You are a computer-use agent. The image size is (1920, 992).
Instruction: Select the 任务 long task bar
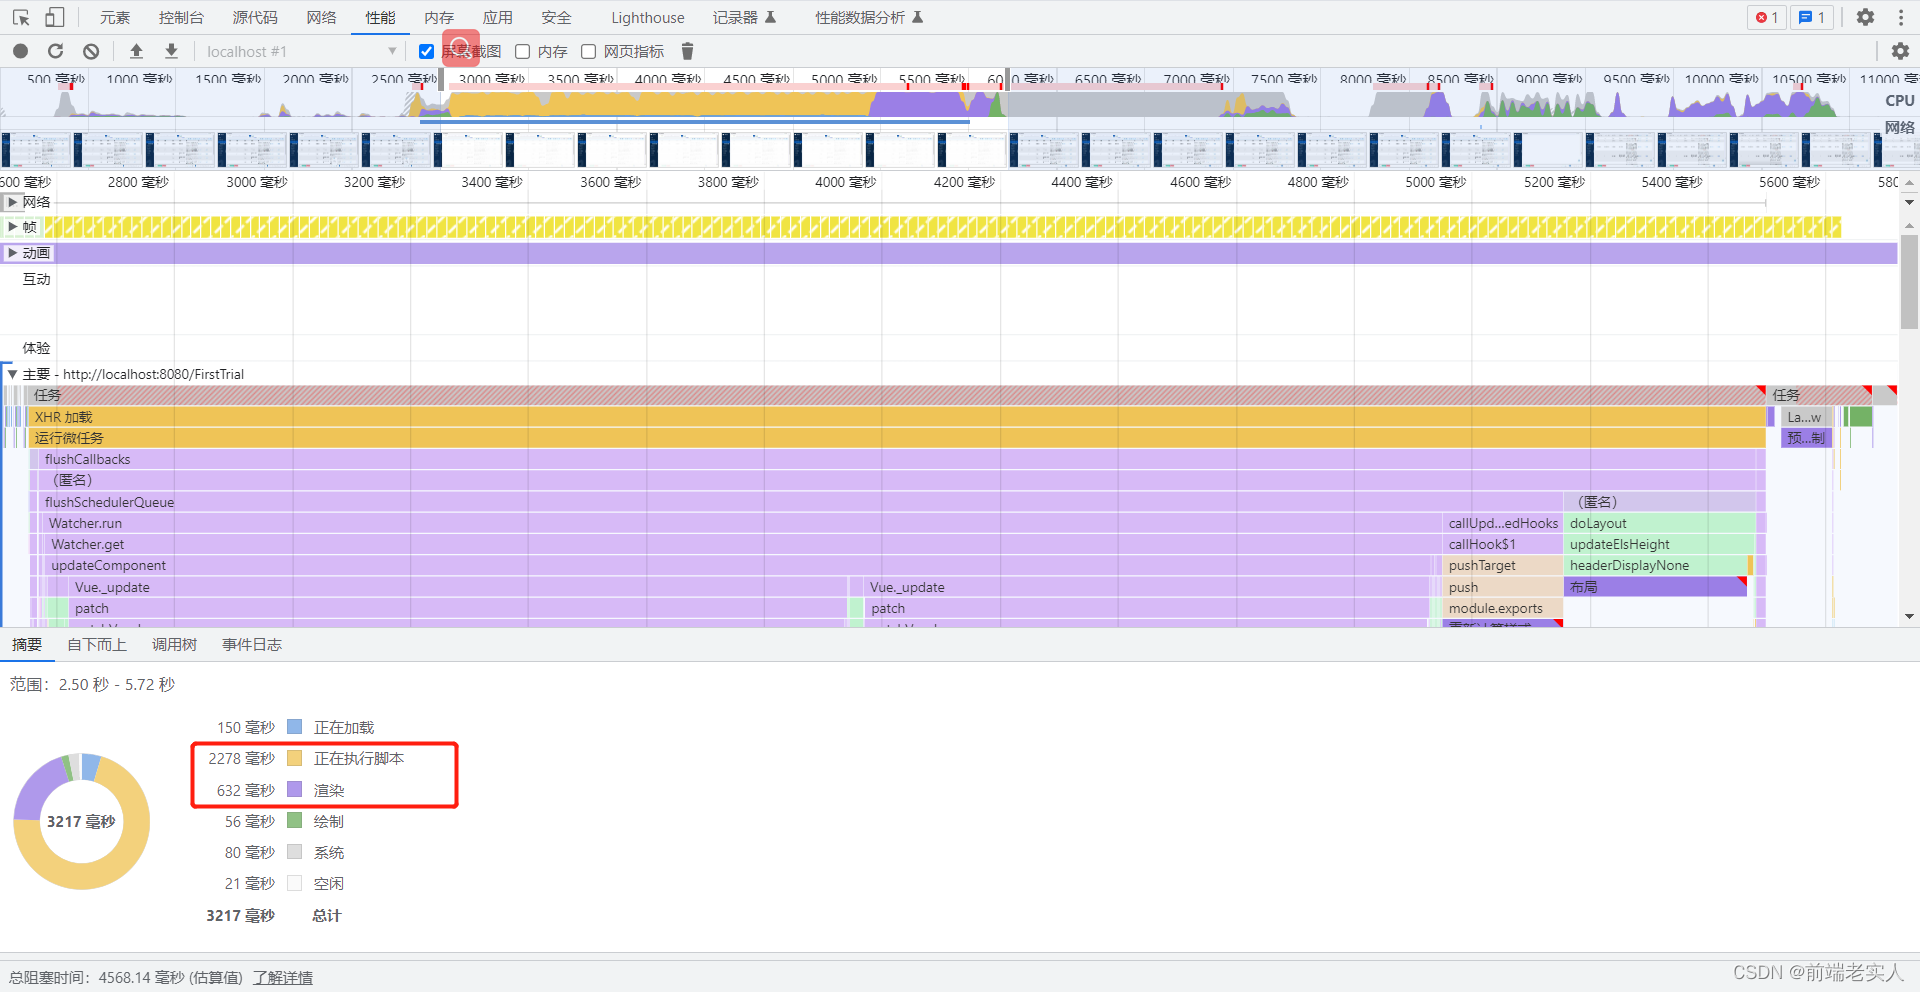(897, 395)
